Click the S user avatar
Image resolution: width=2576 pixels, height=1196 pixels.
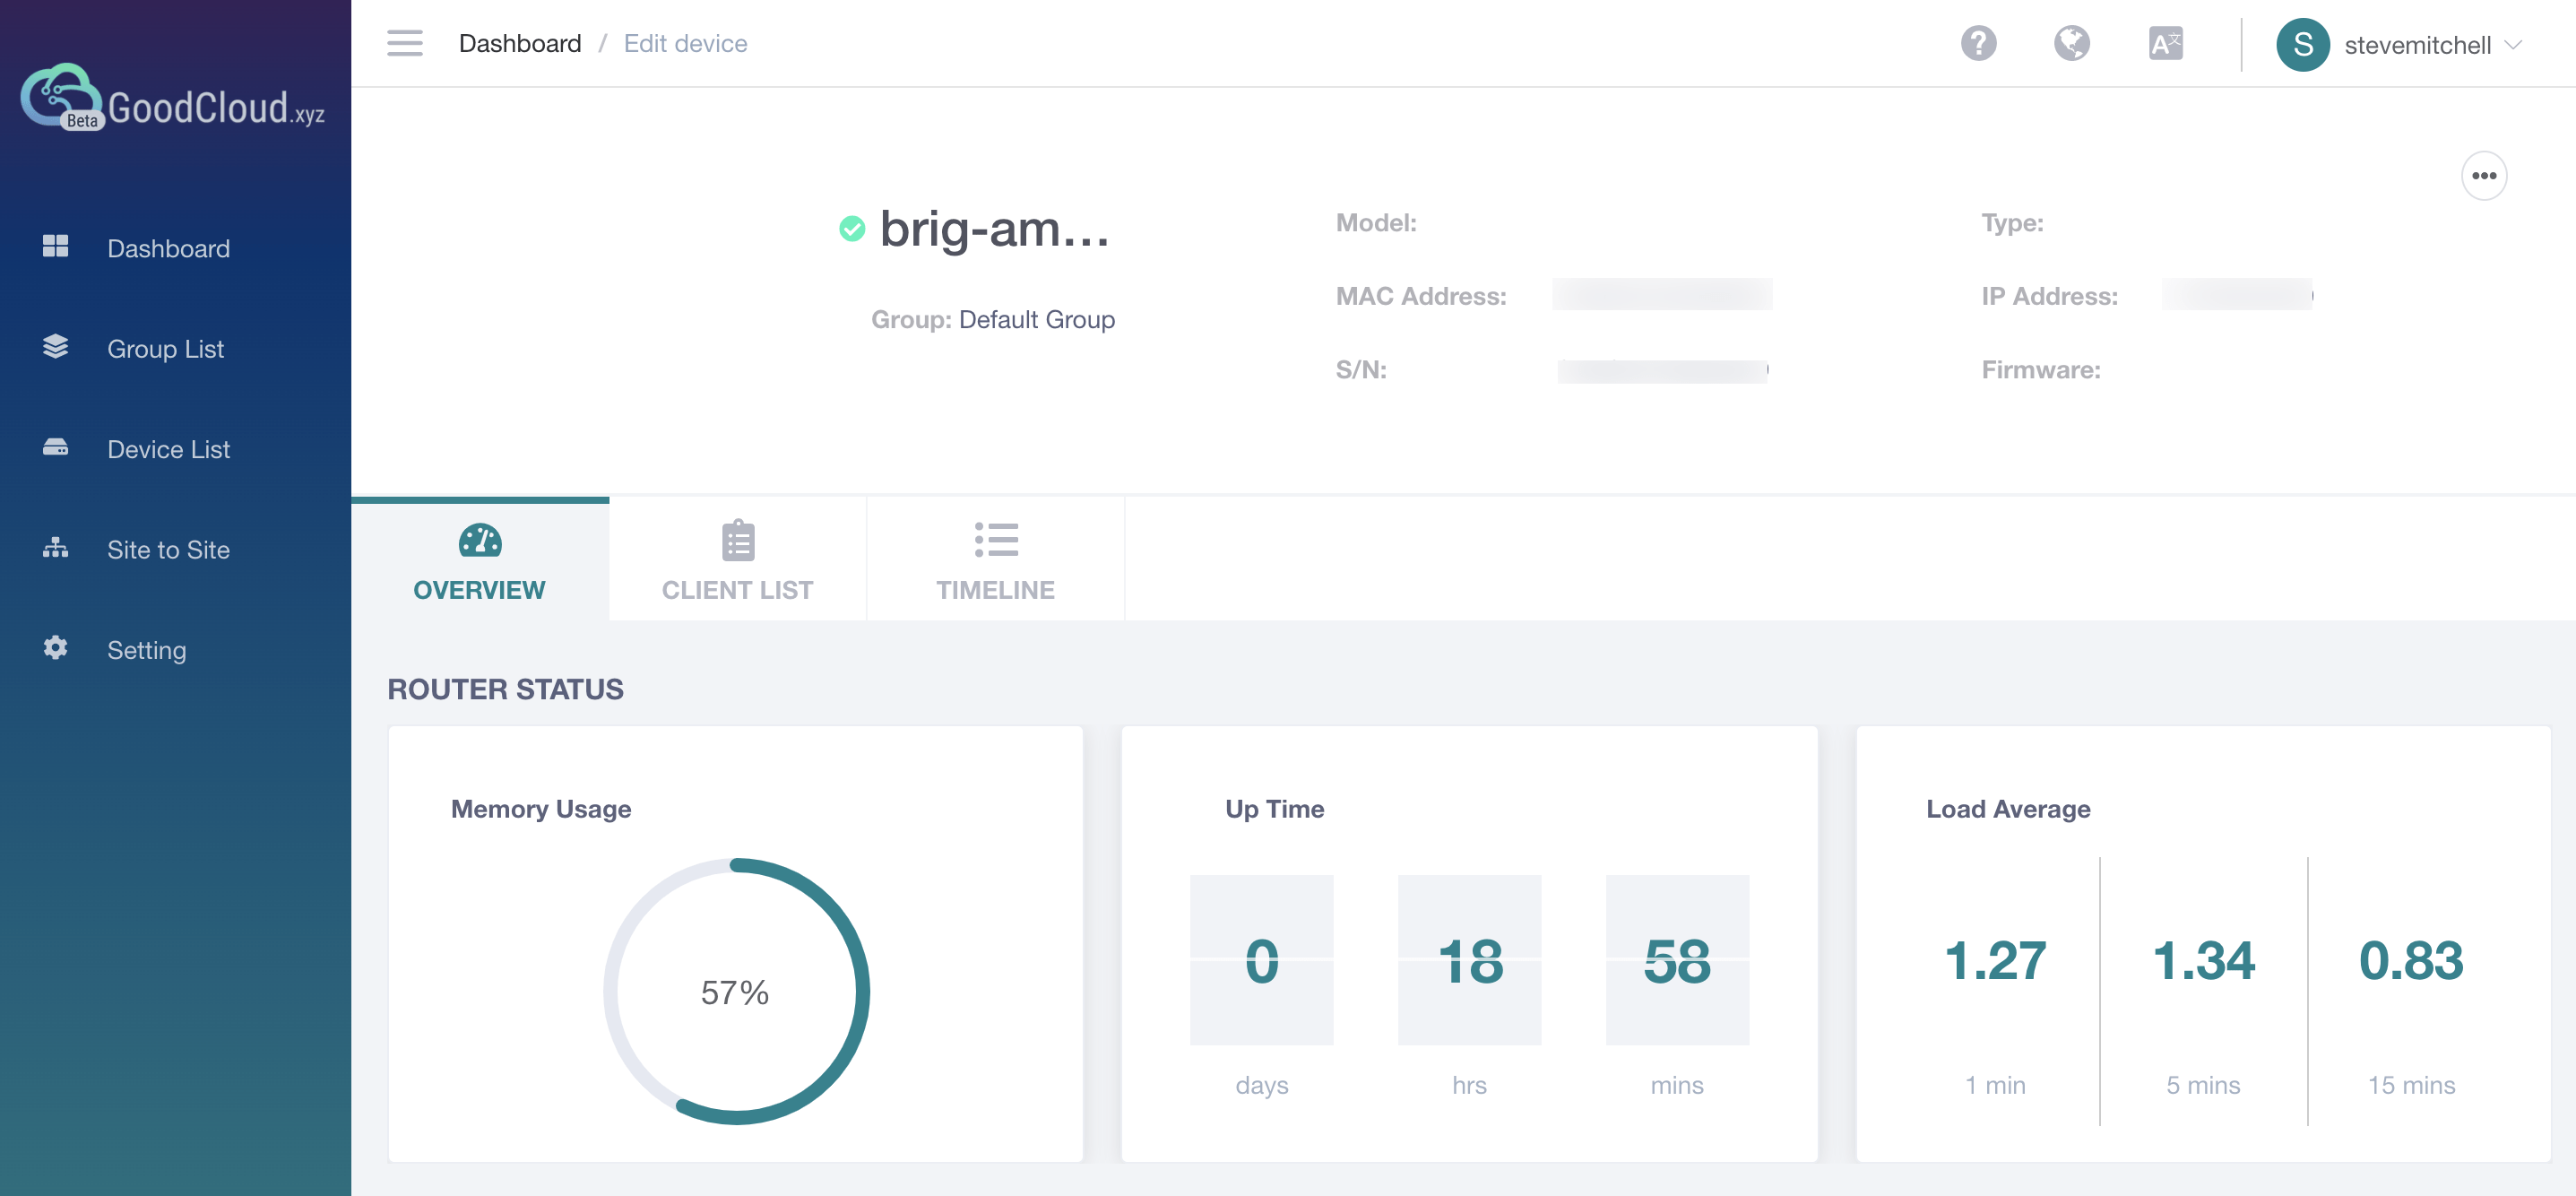2302,45
